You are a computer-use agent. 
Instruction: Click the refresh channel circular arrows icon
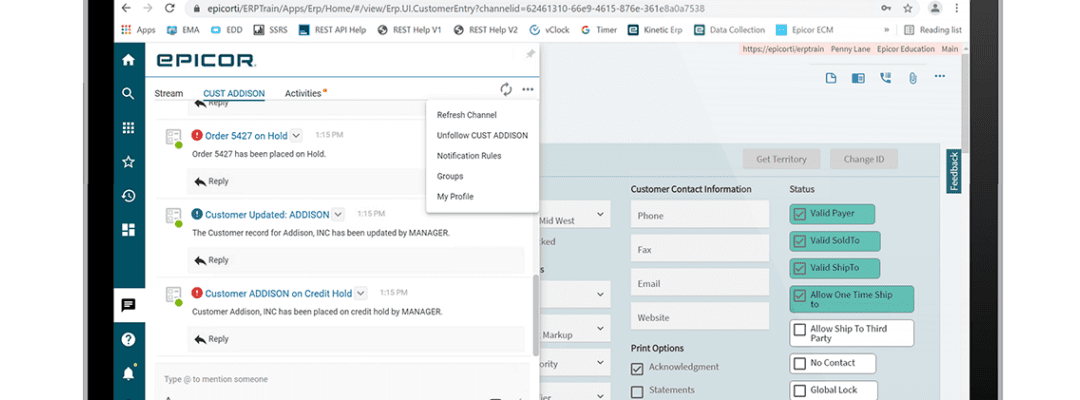[x=506, y=90]
